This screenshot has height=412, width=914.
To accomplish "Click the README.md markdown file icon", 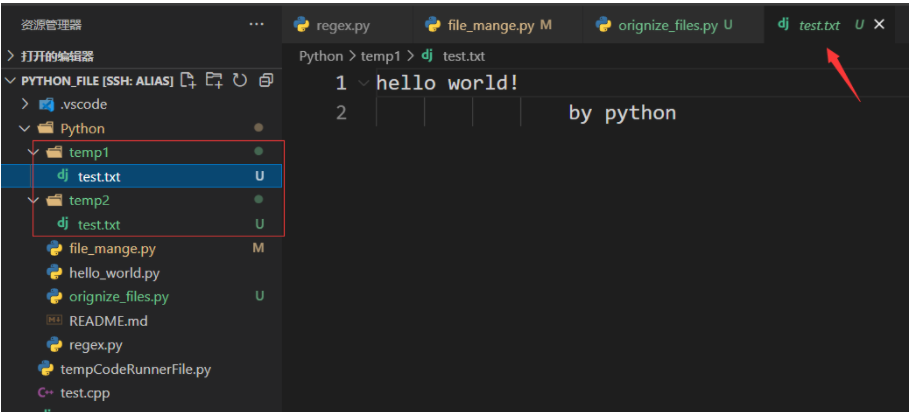I will pyautogui.click(x=54, y=321).
